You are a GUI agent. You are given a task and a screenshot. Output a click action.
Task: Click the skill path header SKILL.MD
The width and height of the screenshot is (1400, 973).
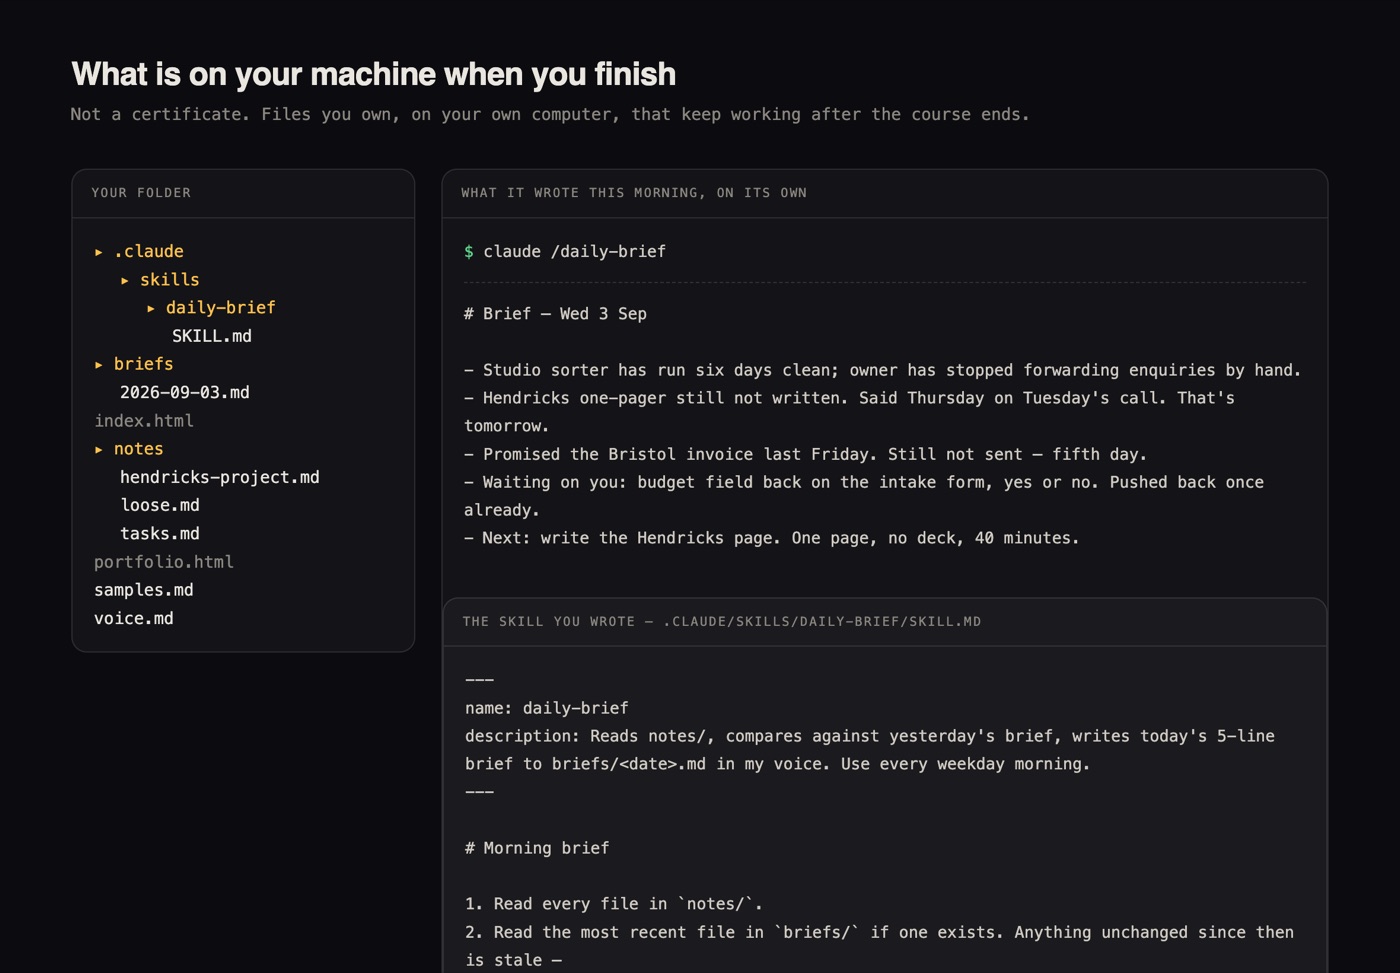click(x=721, y=621)
